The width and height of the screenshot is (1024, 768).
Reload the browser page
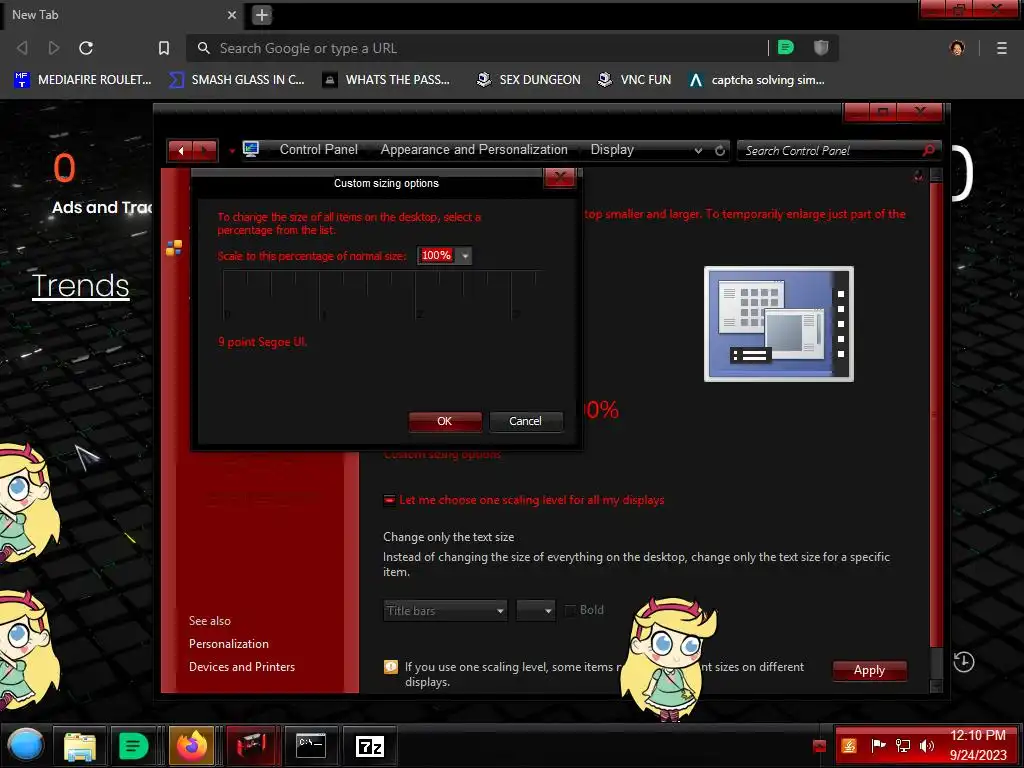click(x=86, y=48)
